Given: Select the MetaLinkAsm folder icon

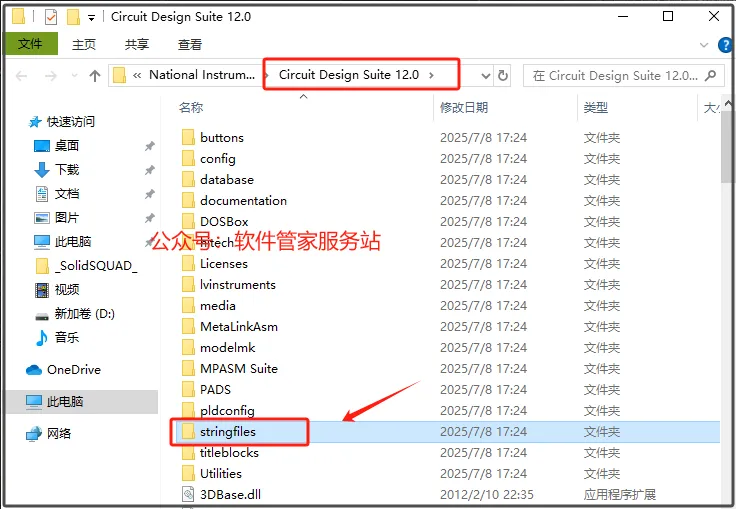Looking at the screenshot, I should coord(188,326).
